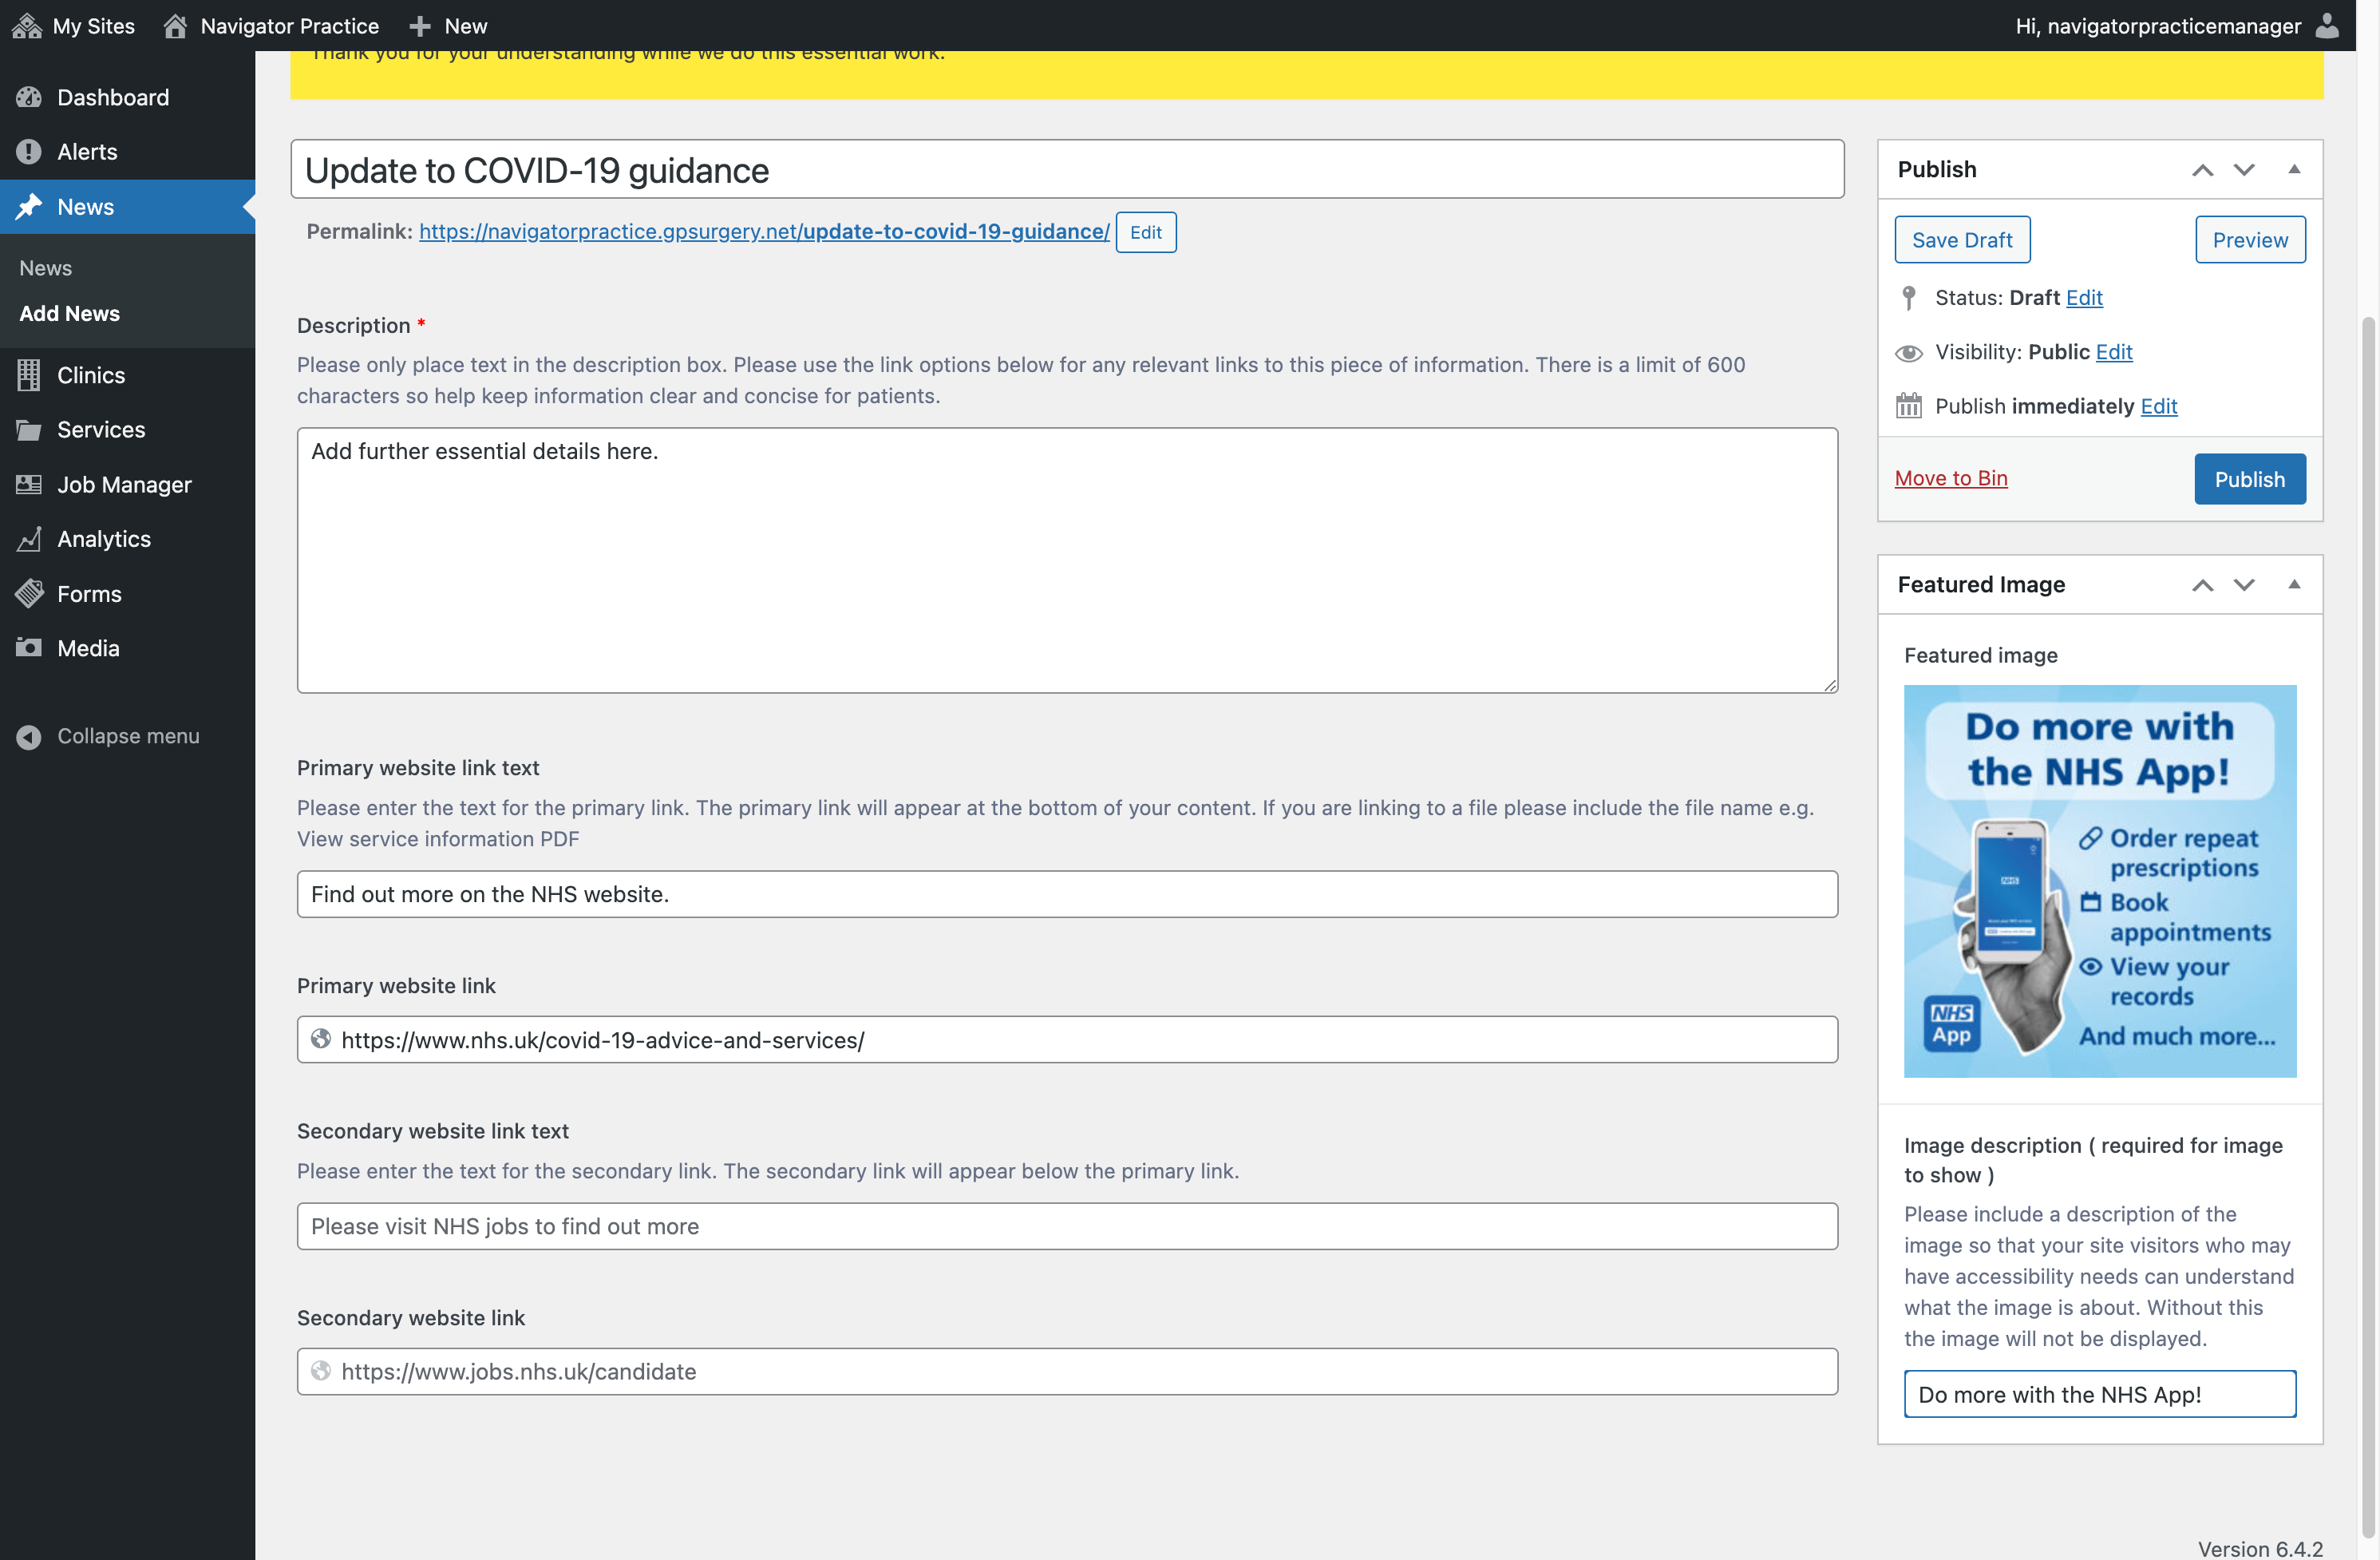Click the News pin icon
Image resolution: width=2380 pixels, height=1560 pixels.
[x=28, y=206]
